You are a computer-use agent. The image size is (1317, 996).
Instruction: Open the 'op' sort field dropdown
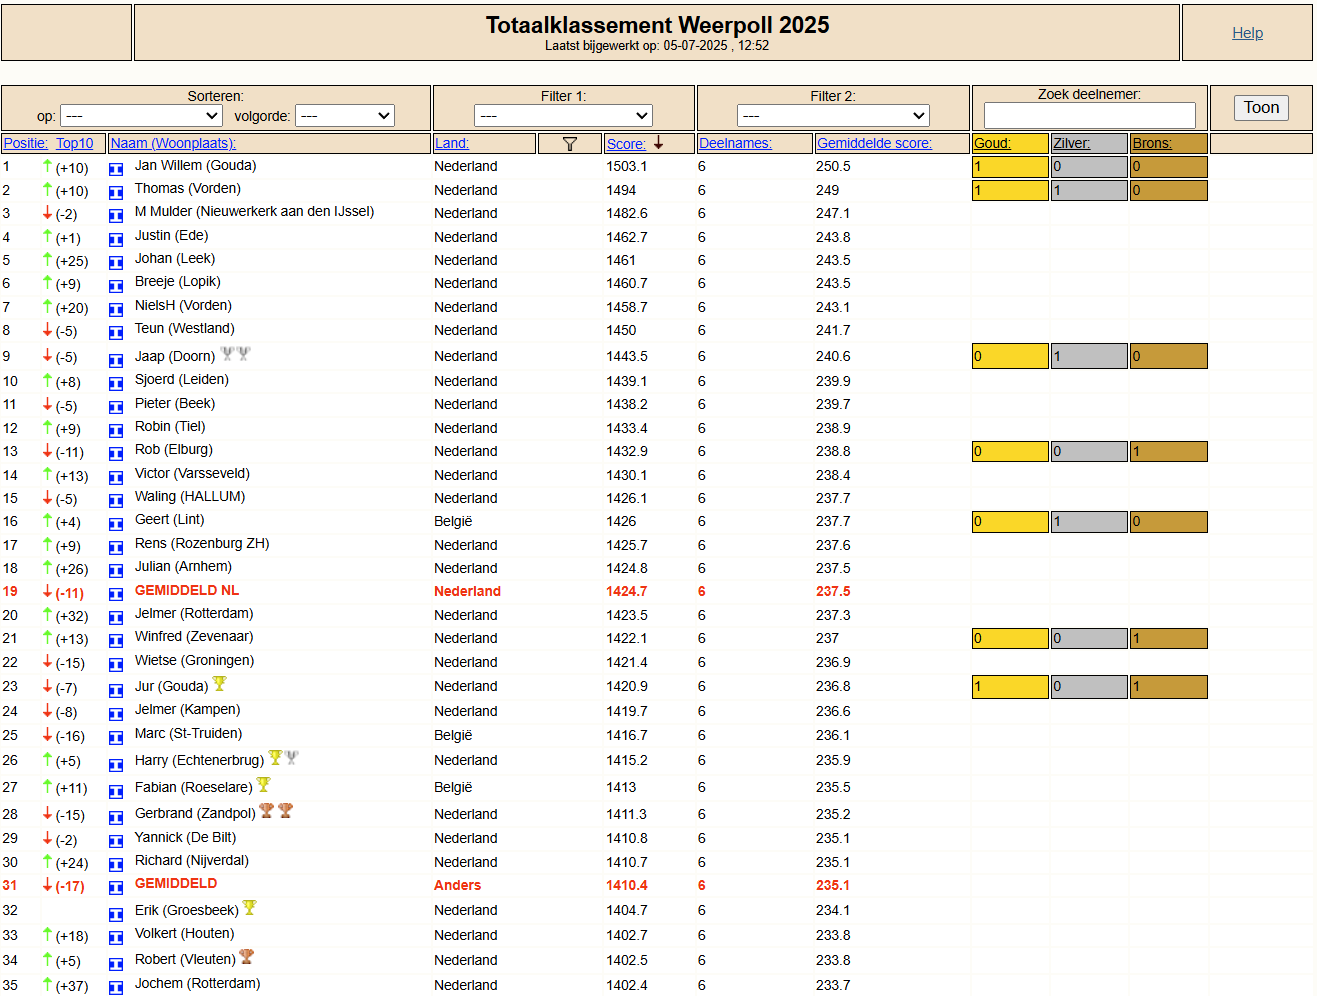(140, 116)
